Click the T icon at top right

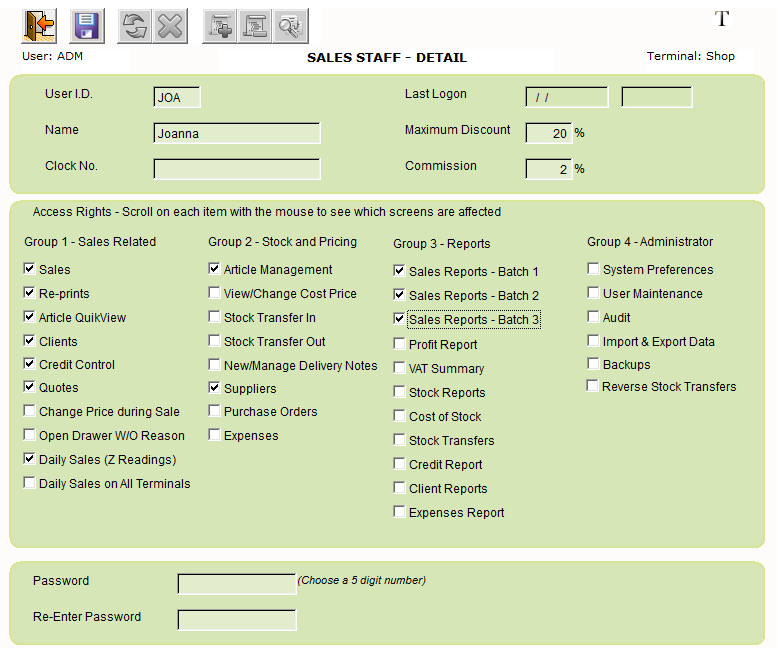coord(722,19)
